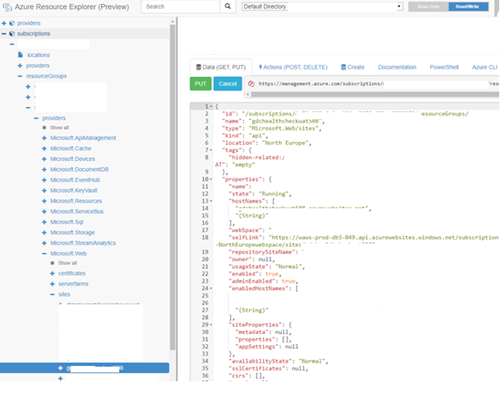Collapse the providers node under resource group
The width and height of the screenshot is (500, 394).
(36, 118)
